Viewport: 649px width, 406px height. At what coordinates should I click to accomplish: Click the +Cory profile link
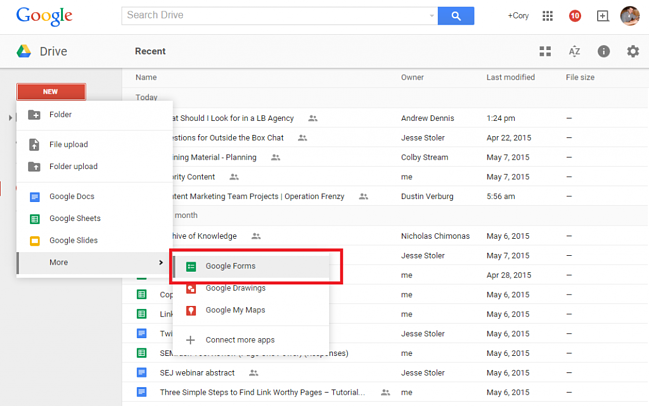(x=518, y=16)
